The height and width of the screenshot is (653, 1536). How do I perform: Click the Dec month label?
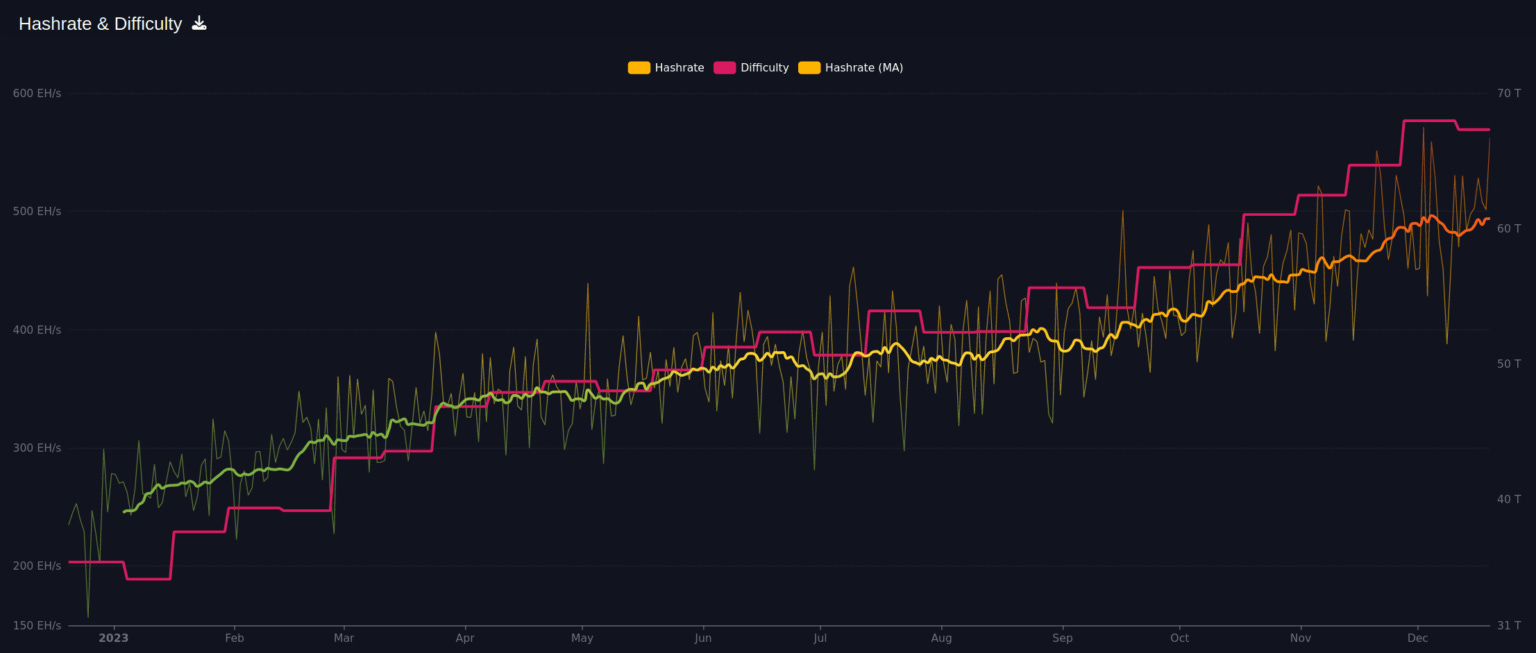coord(1417,637)
